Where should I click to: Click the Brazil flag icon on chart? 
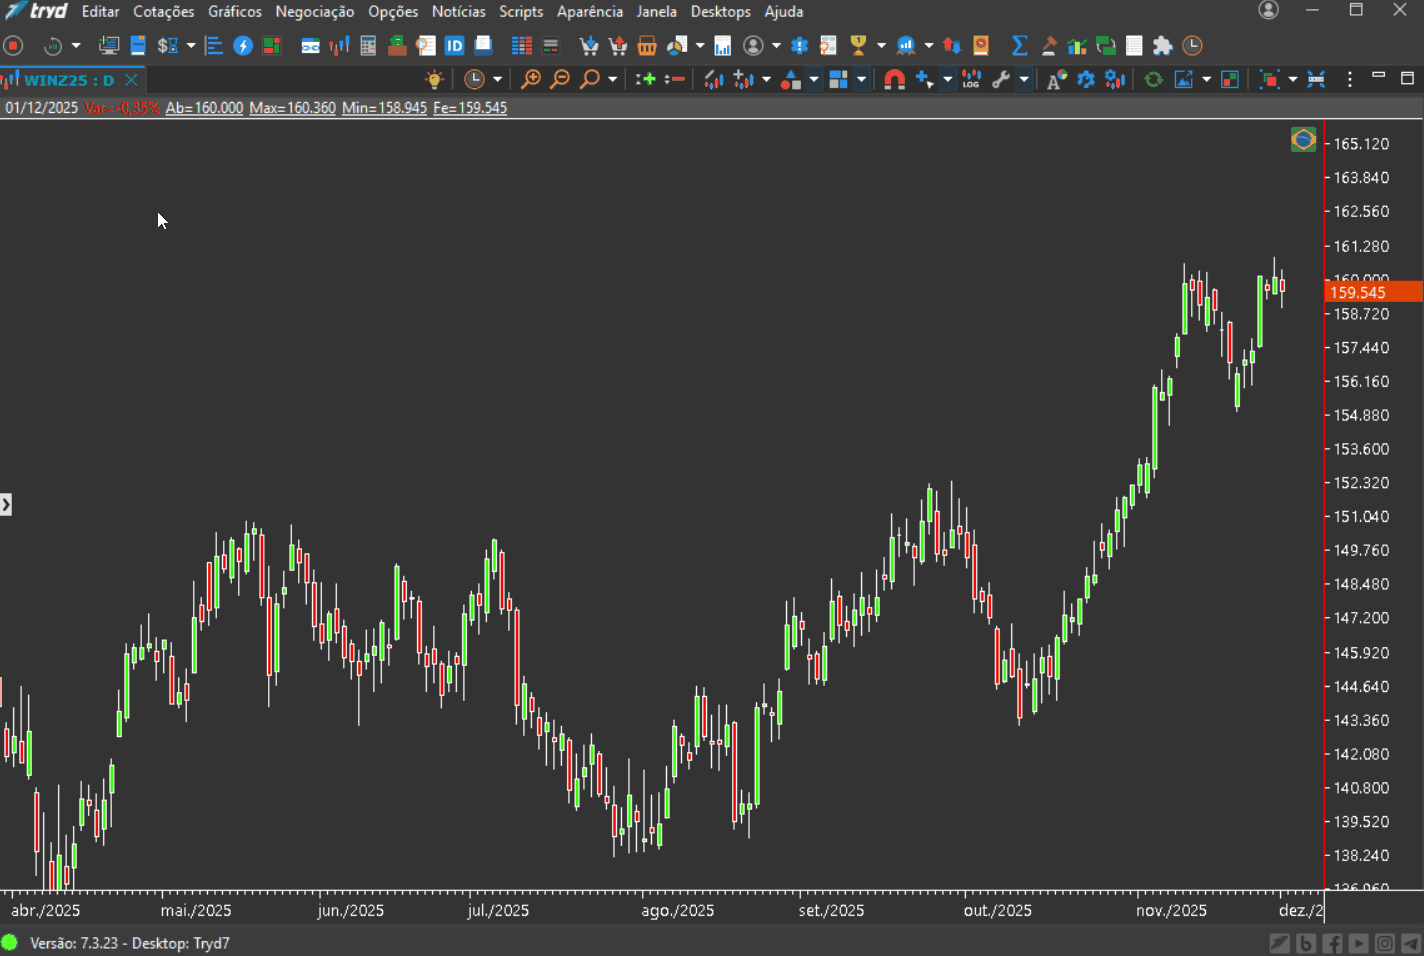[1303, 140]
